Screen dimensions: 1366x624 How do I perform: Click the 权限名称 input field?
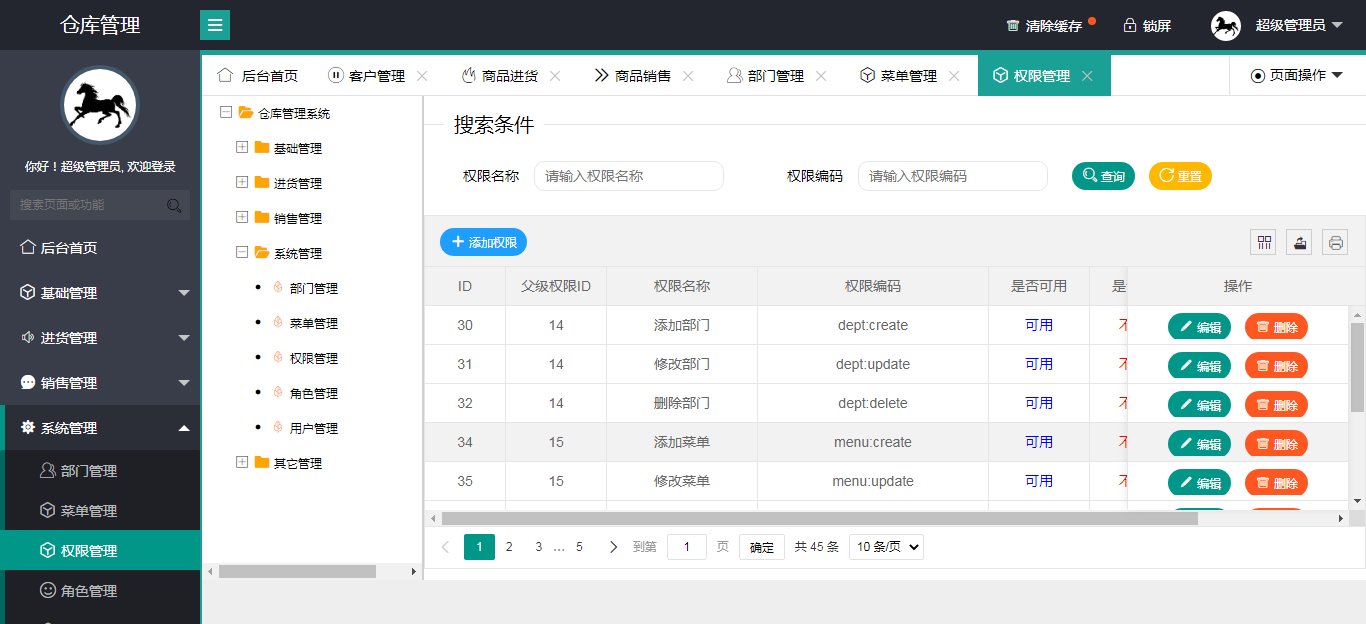coord(628,176)
